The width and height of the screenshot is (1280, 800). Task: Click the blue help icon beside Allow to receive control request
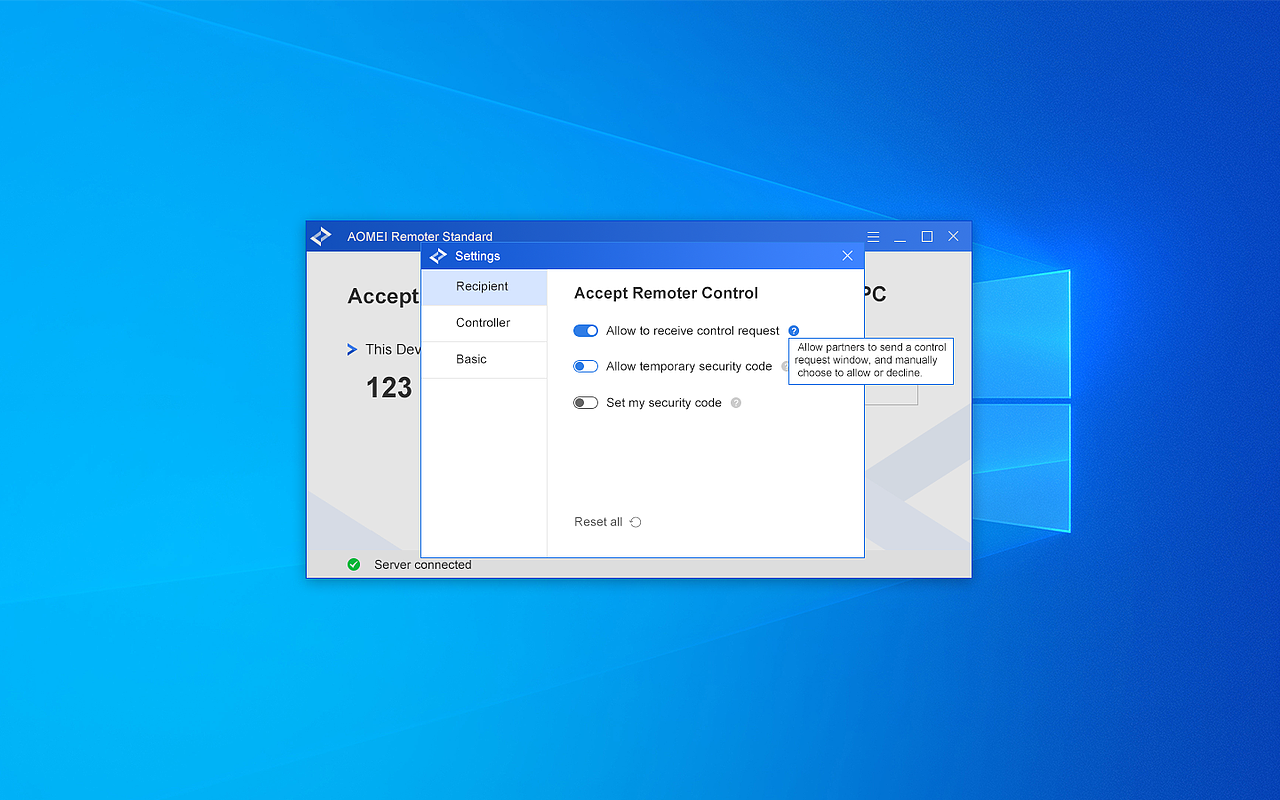[x=794, y=331]
